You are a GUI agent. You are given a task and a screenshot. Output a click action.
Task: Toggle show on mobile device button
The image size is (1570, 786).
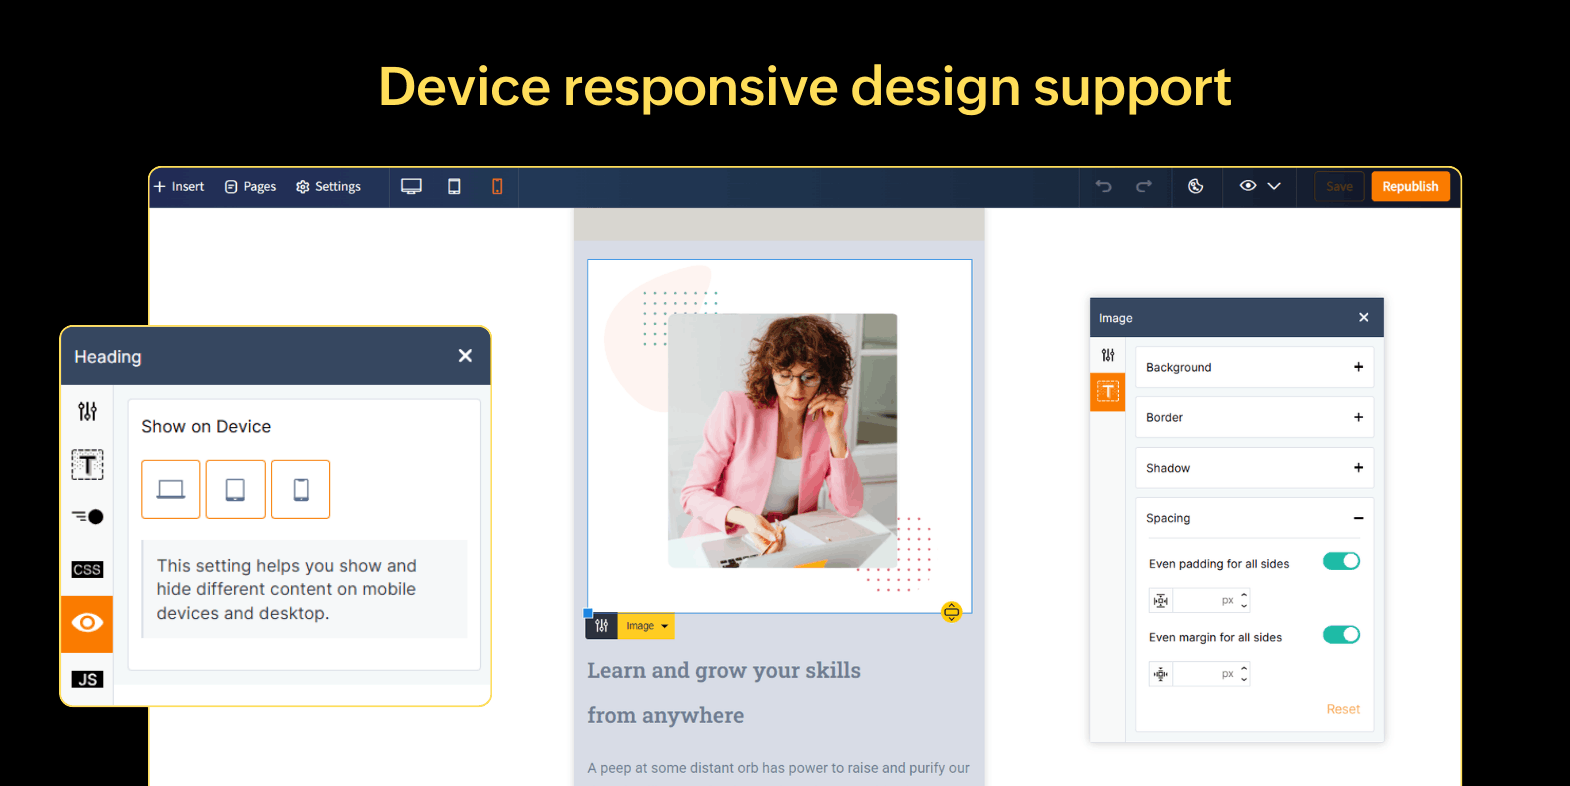coord(300,490)
